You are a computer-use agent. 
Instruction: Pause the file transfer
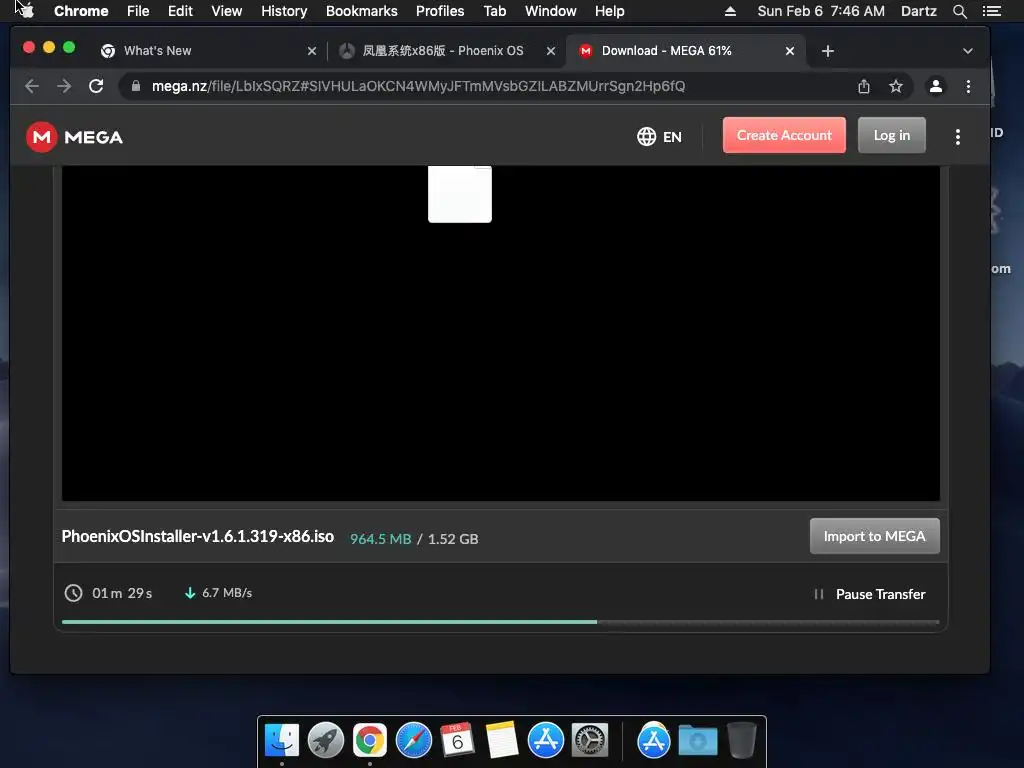click(870, 594)
